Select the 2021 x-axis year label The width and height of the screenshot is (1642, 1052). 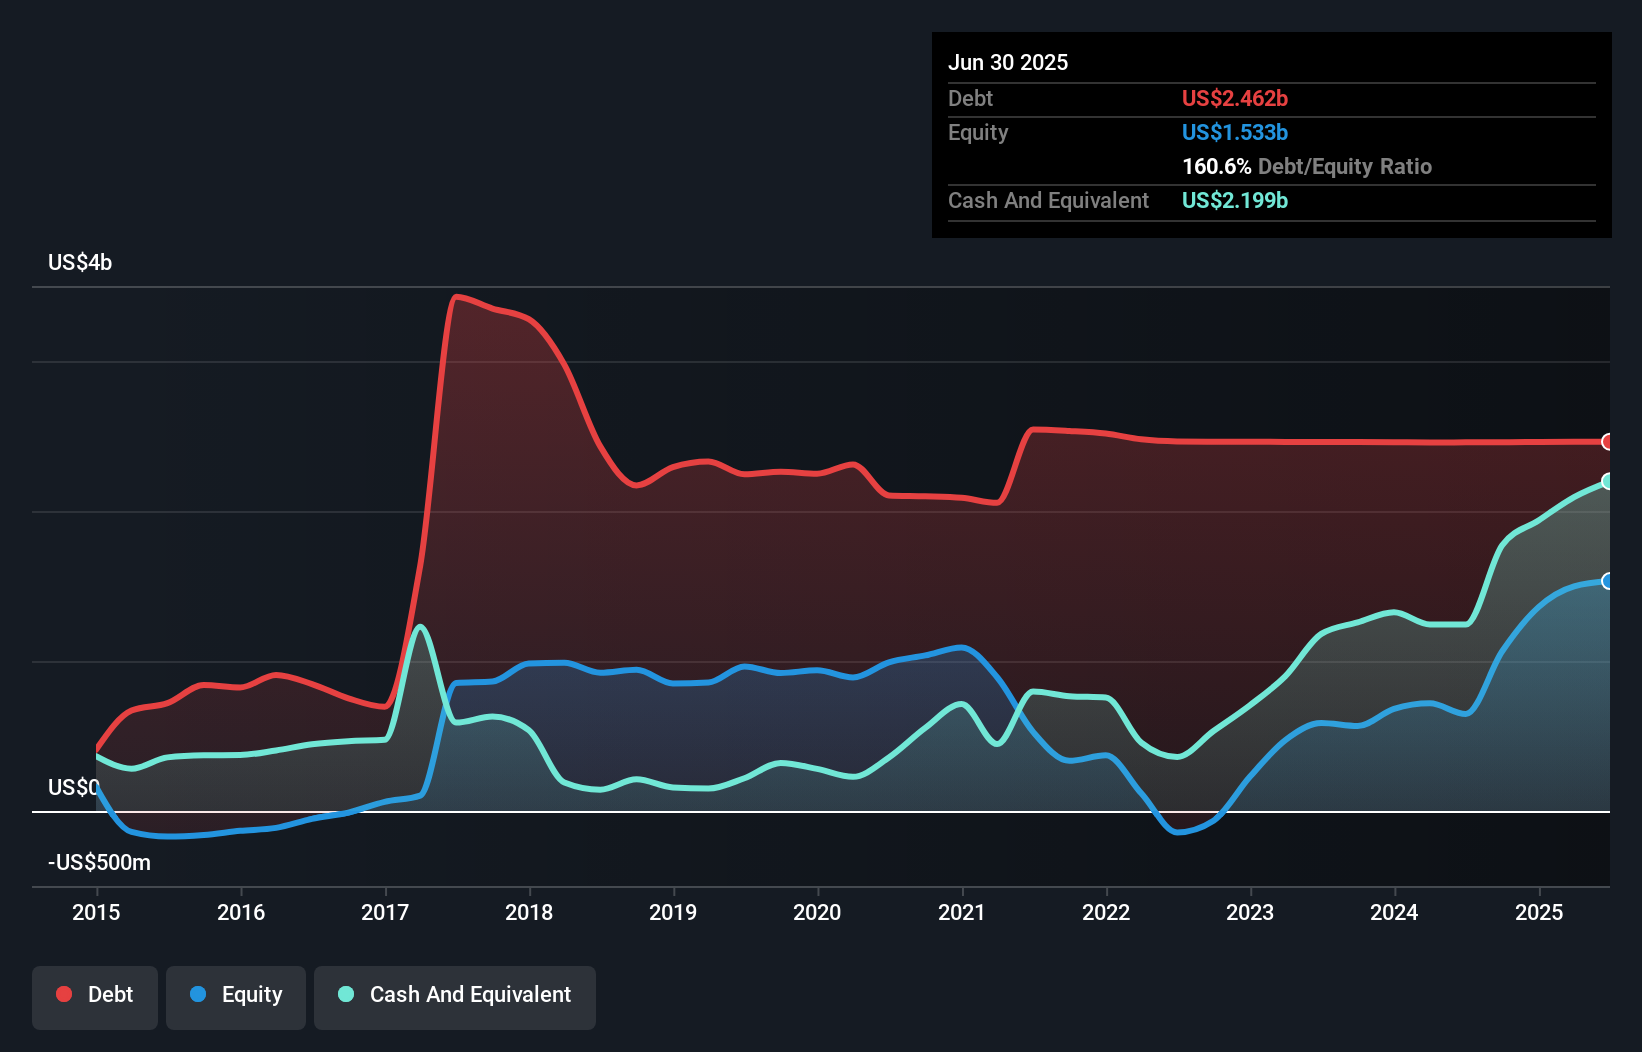pyautogui.click(x=962, y=912)
